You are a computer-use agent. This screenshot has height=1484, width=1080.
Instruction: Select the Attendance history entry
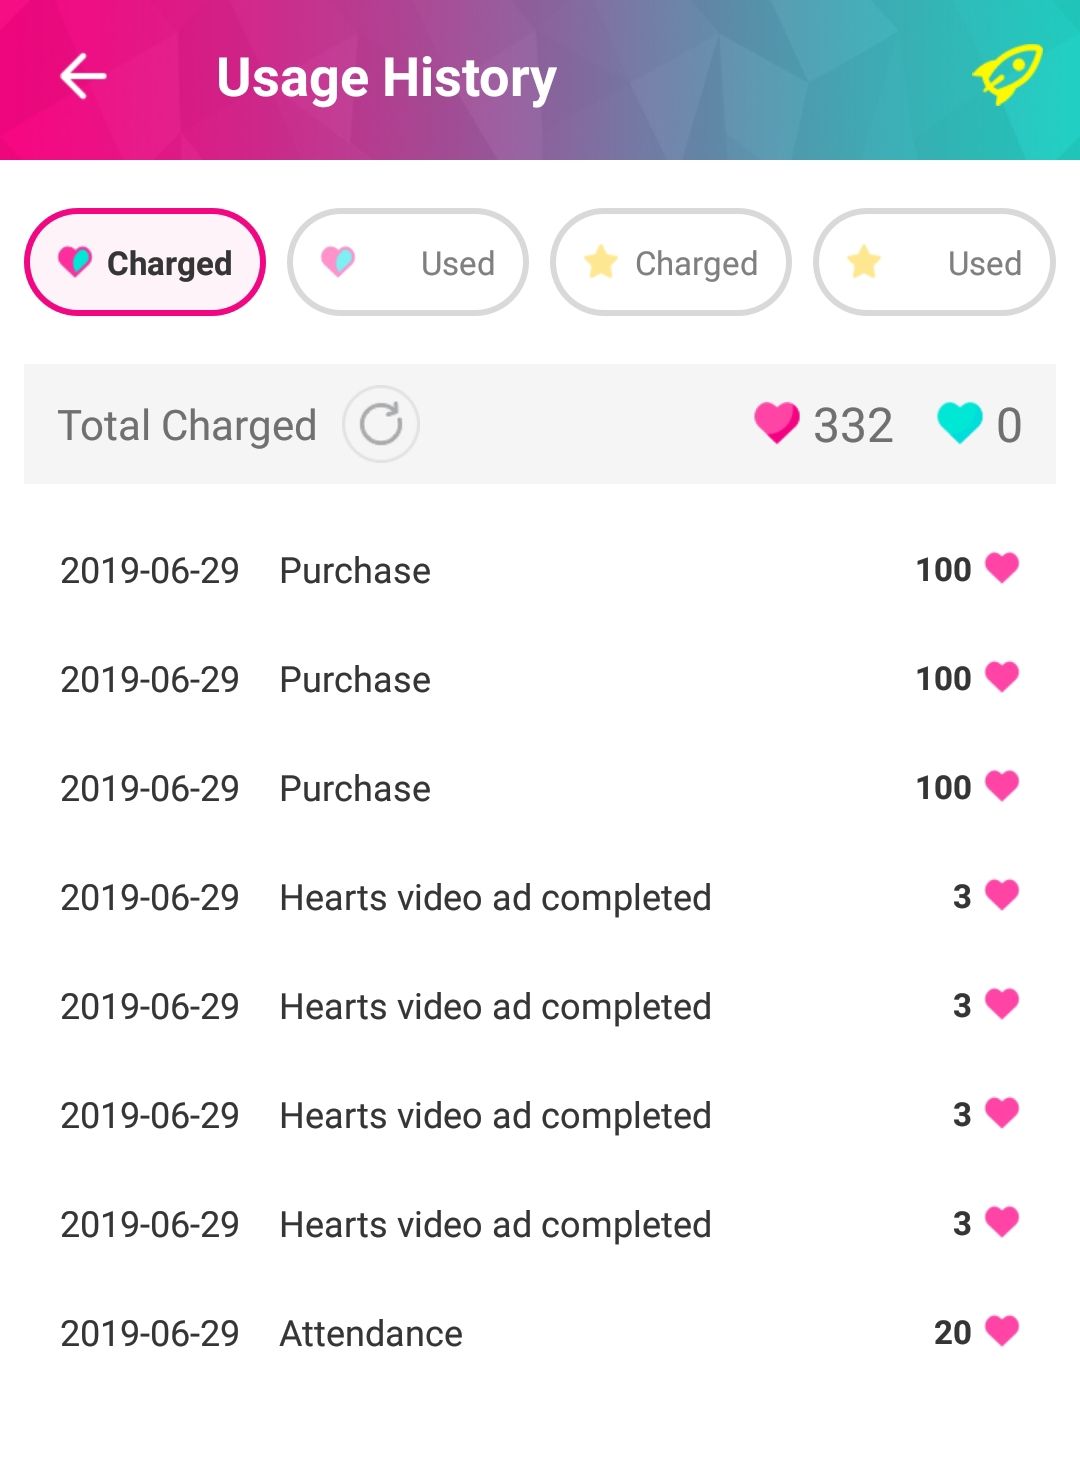coord(371,1334)
